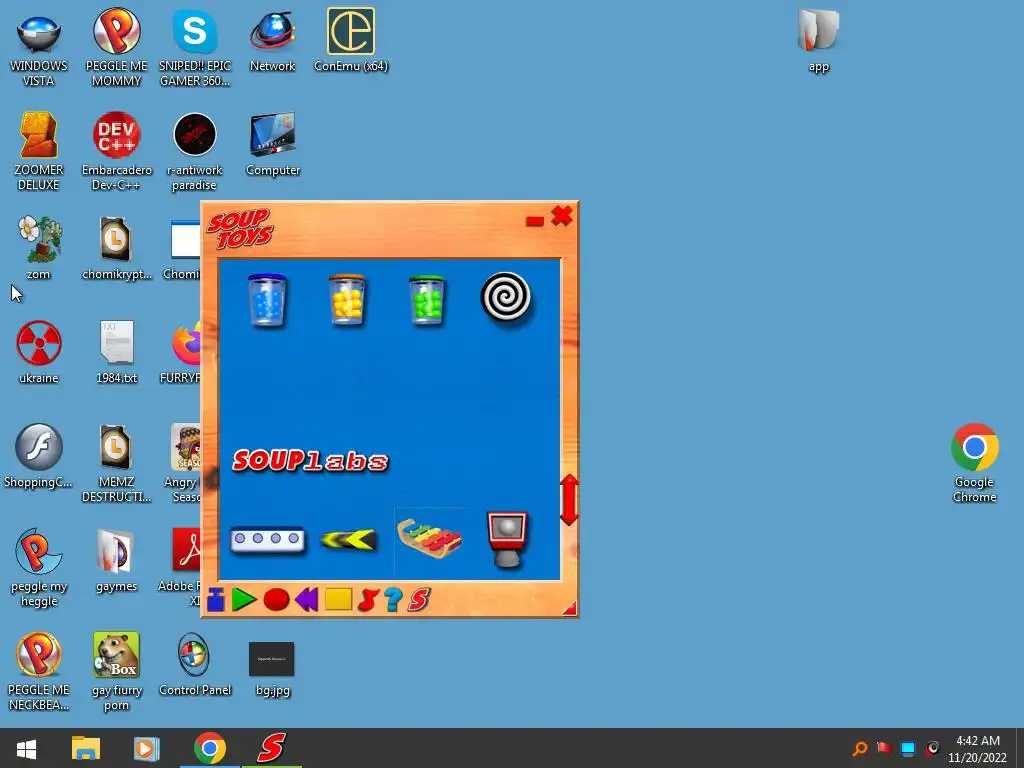This screenshot has width=1024, height=768.
Task: Click the Soup Toys resize corner triangle
Action: point(569,609)
